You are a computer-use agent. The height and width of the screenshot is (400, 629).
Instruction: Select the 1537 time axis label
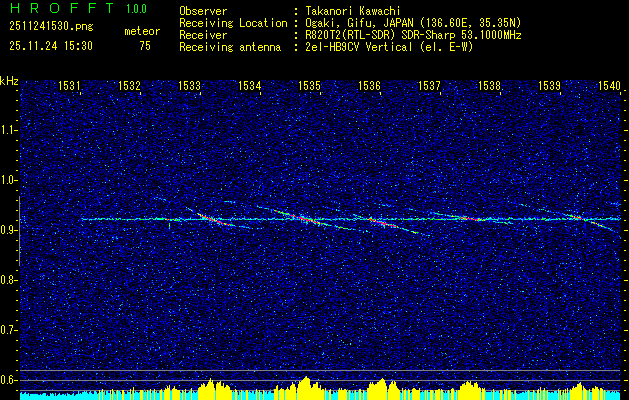[429, 86]
